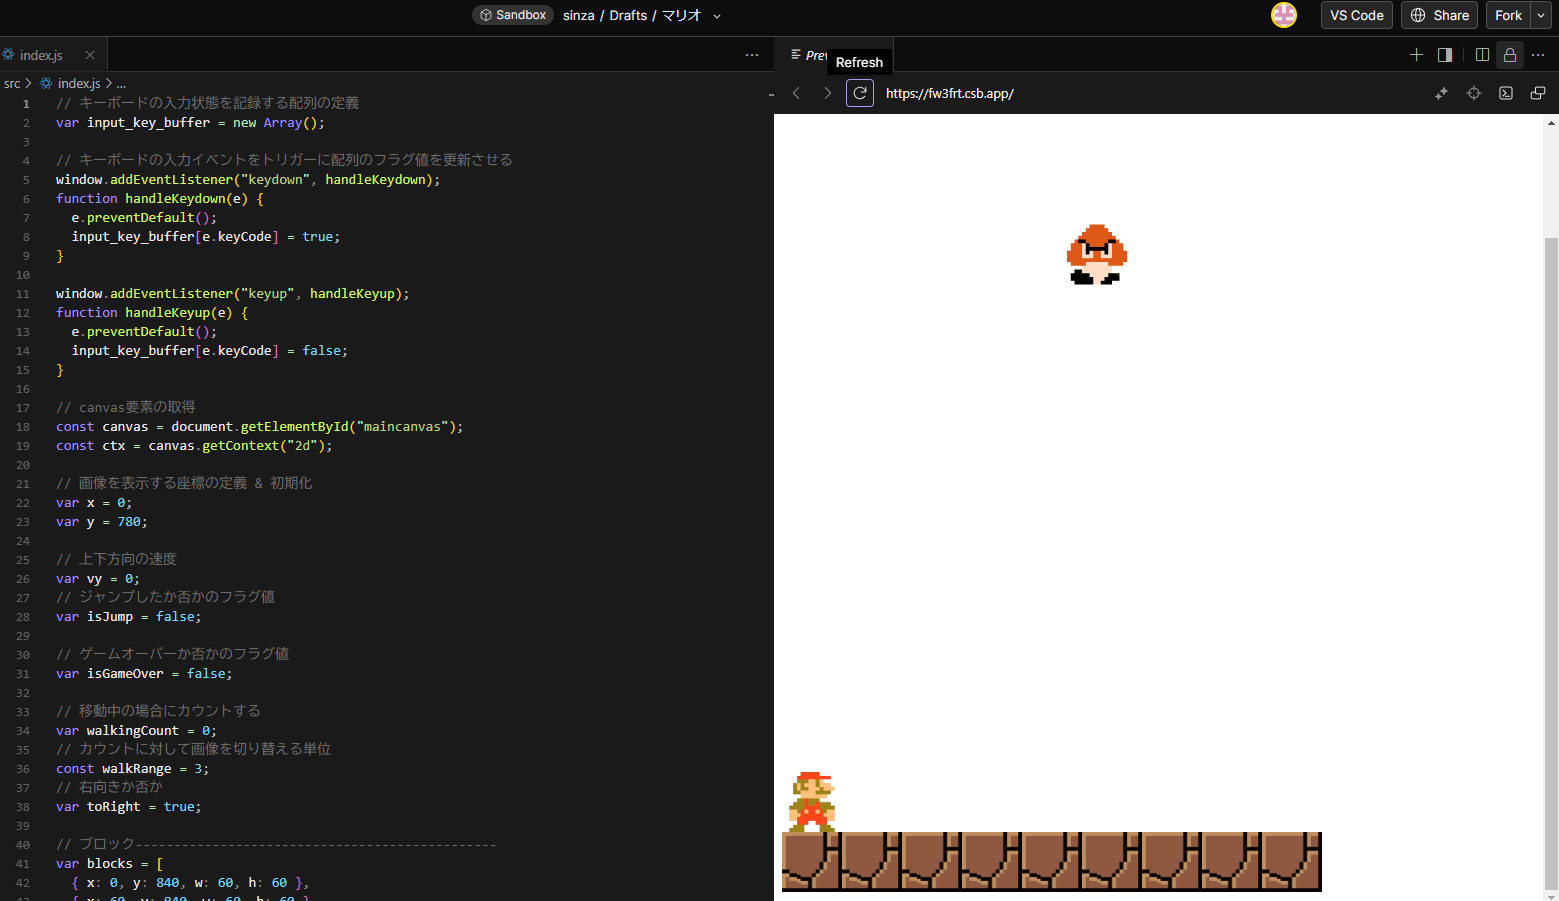Open the sparkle AI tool in preview
This screenshot has height=901, width=1559.
click(1441, 93)
